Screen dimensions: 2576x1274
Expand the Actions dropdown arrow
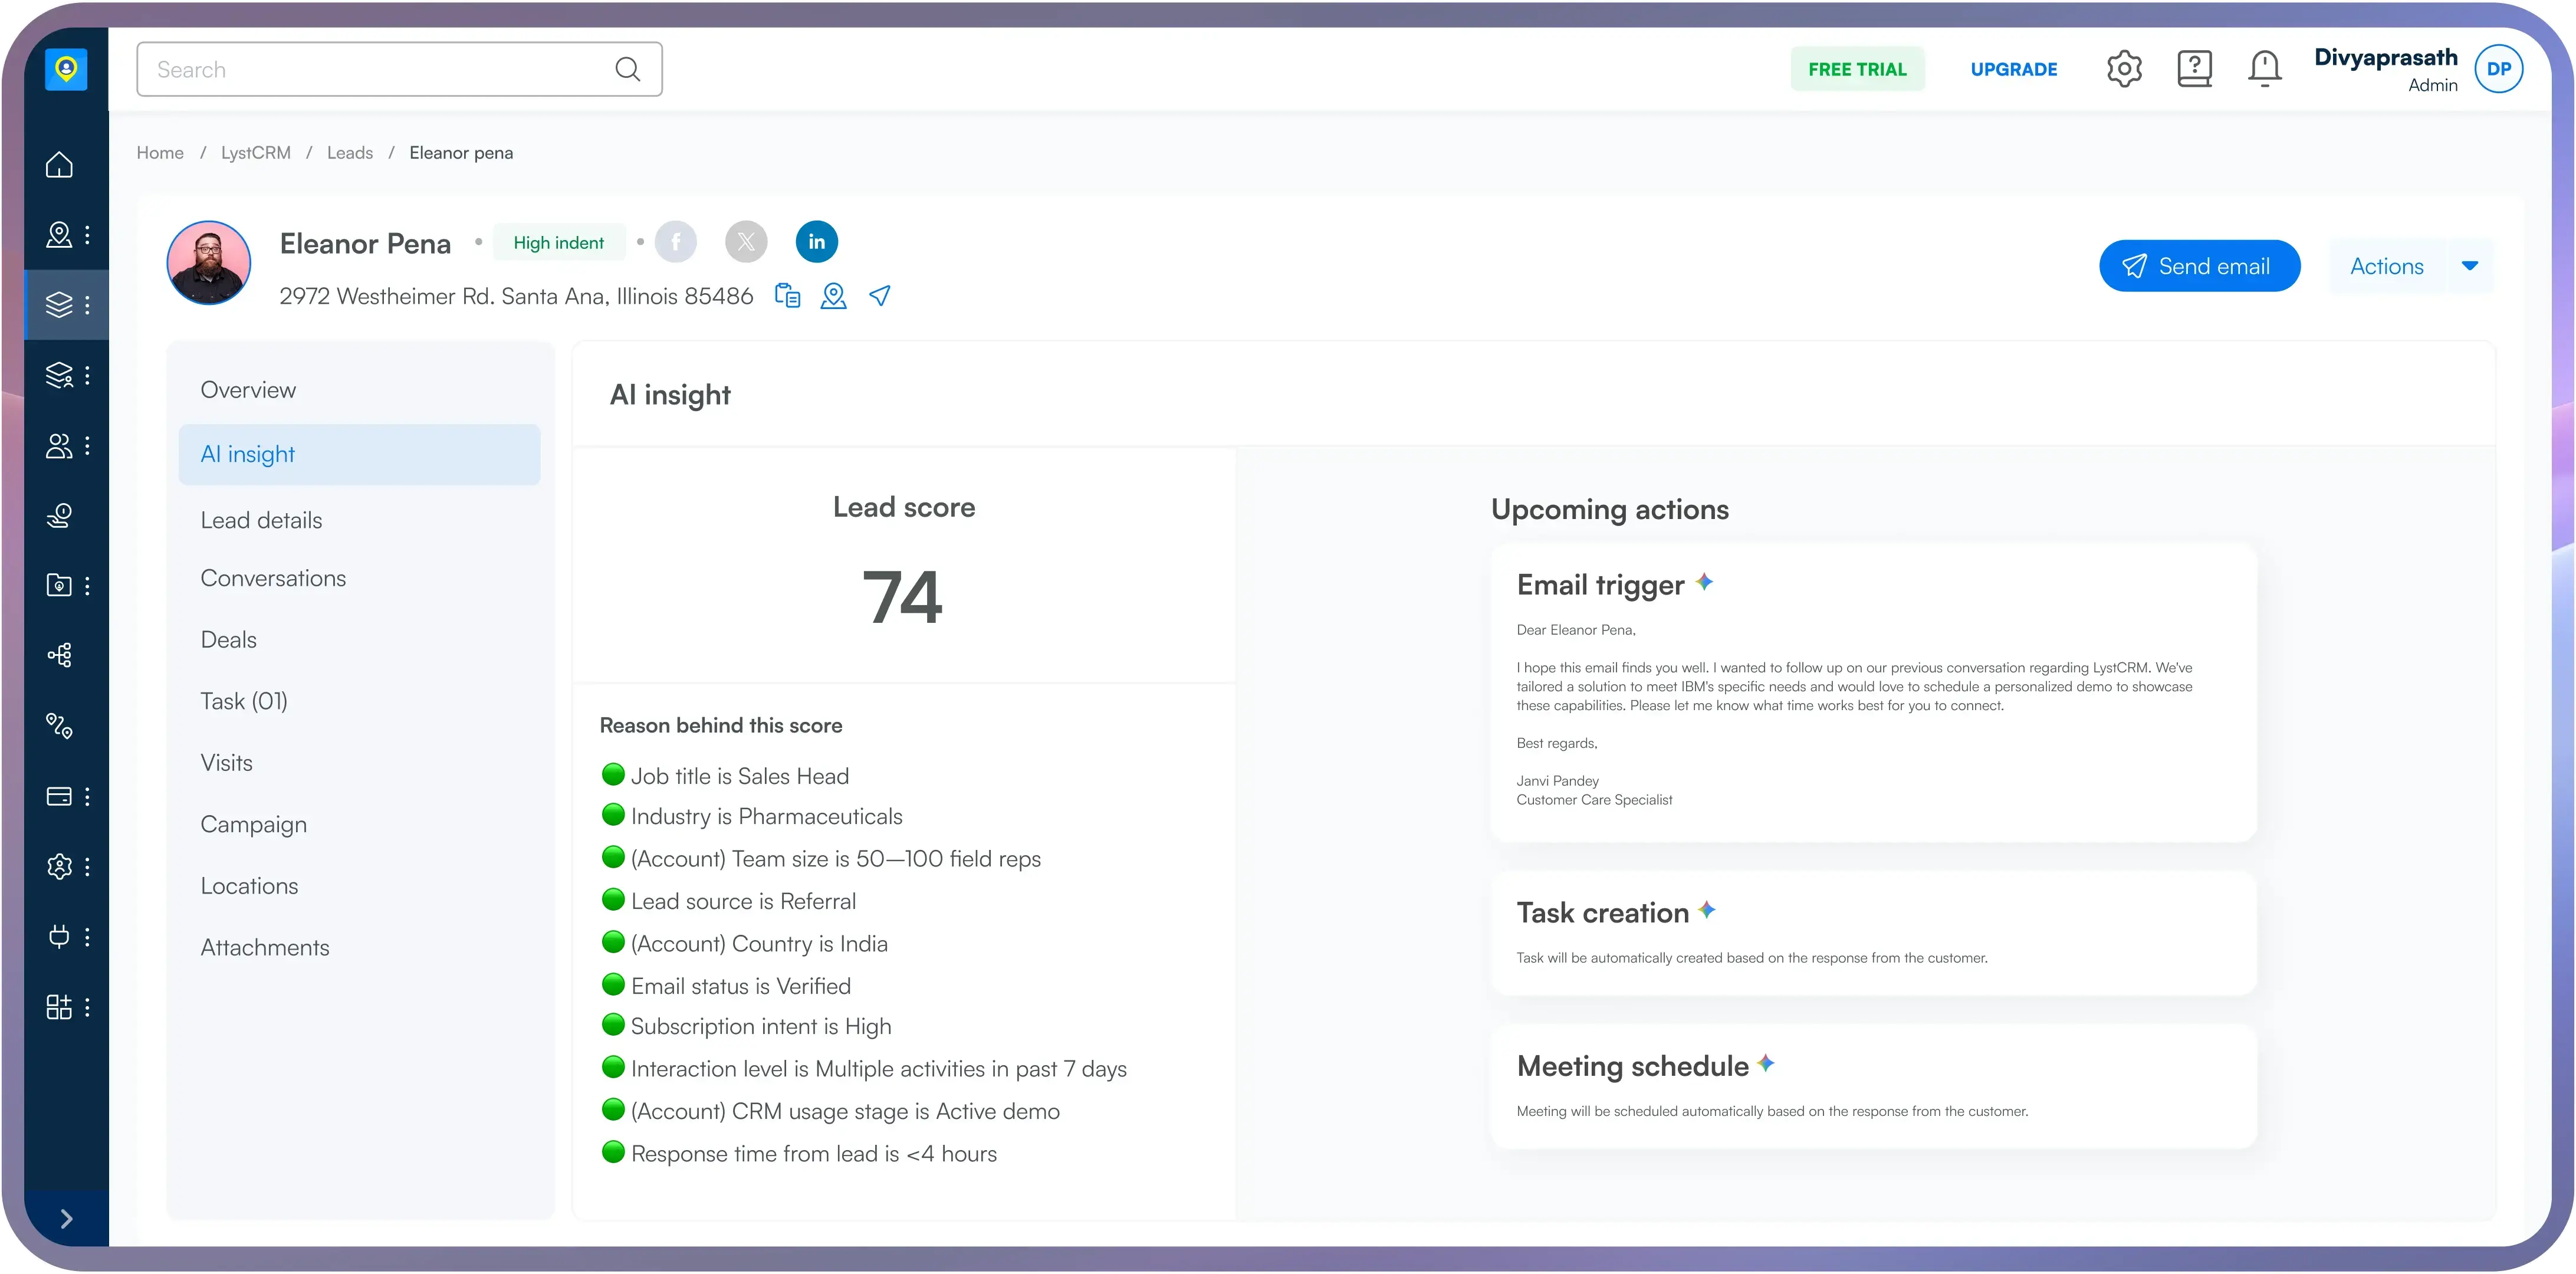(x=2469, y=266)
